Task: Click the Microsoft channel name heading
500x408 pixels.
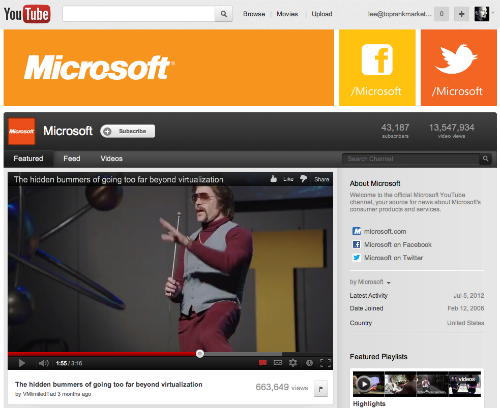Action: coord(68,131)
